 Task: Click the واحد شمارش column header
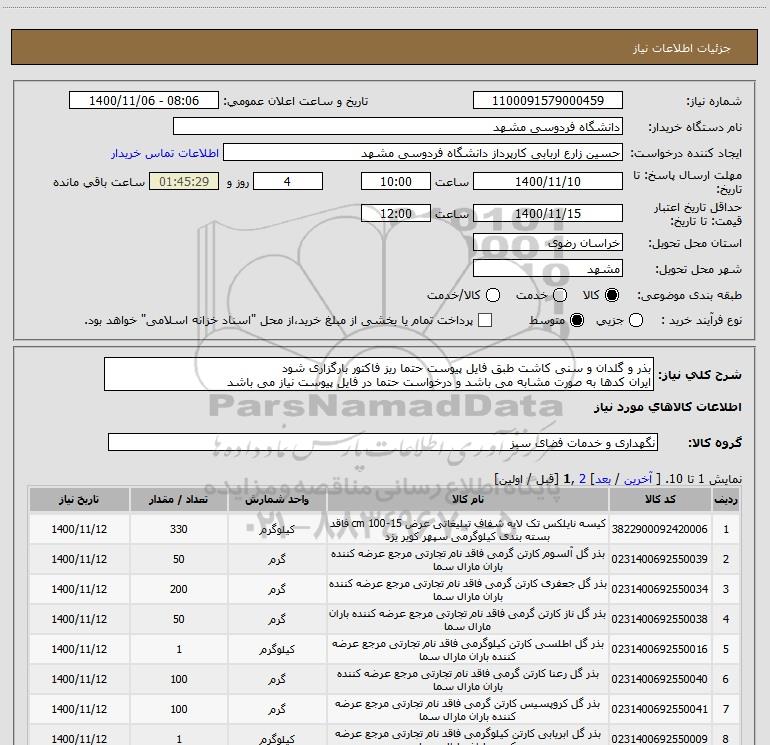[x=277, y=499]
